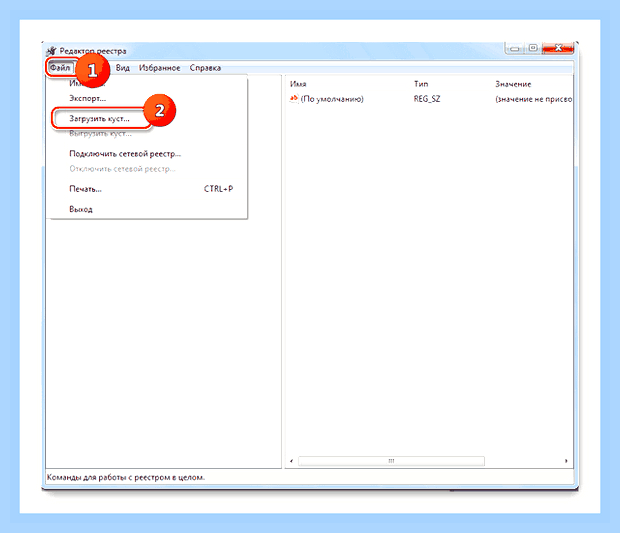This screenshot has height=533, width=620.
Task: Click the REG_SZ type cell
Action: tap(427, 99)
